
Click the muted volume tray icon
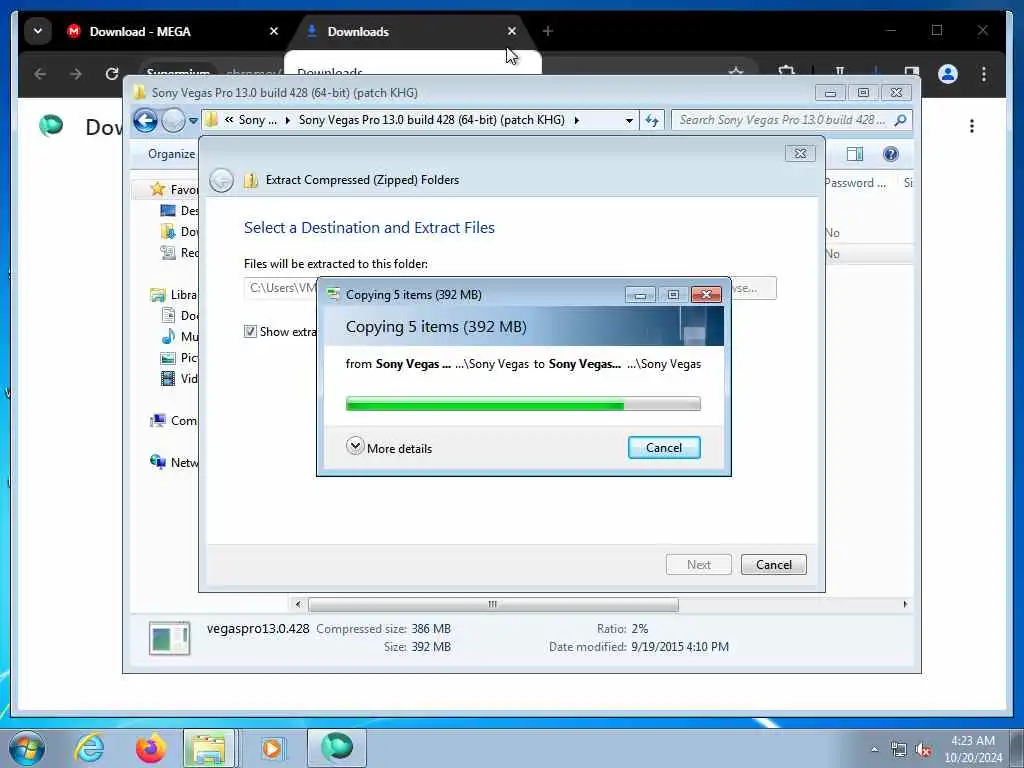923,750
